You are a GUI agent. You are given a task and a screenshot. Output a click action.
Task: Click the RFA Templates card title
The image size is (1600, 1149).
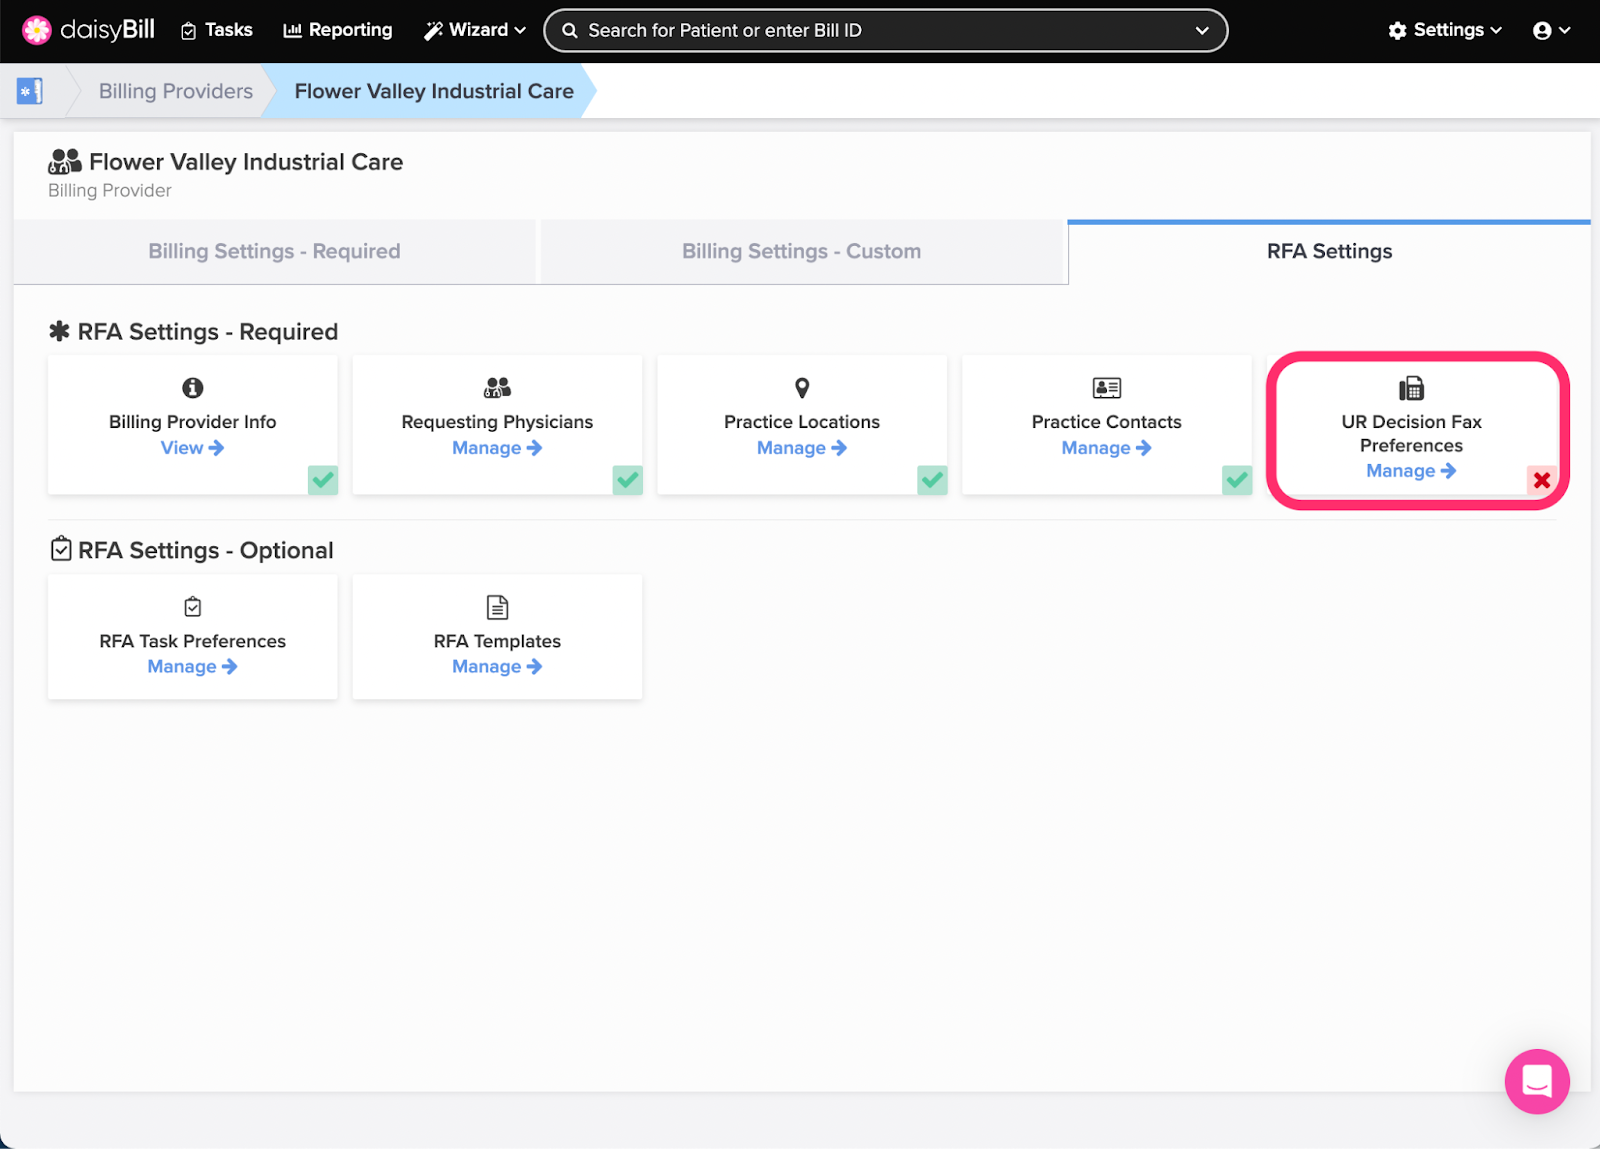(x=497, y=641)
